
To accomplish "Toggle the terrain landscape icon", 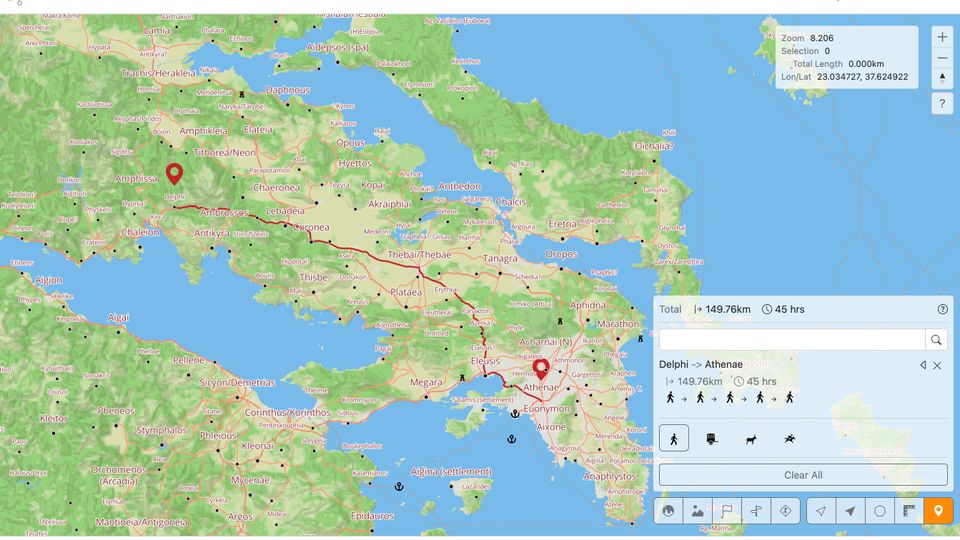I will point(698,511).
